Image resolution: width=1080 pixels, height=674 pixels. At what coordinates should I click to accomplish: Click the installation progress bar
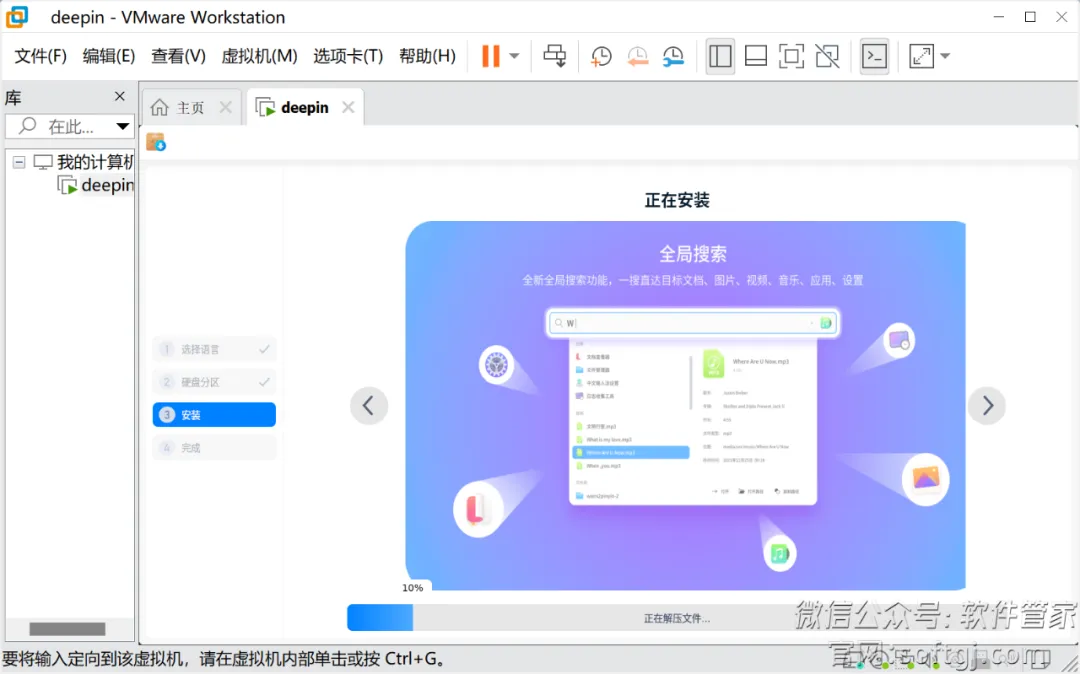coord(676,618)
